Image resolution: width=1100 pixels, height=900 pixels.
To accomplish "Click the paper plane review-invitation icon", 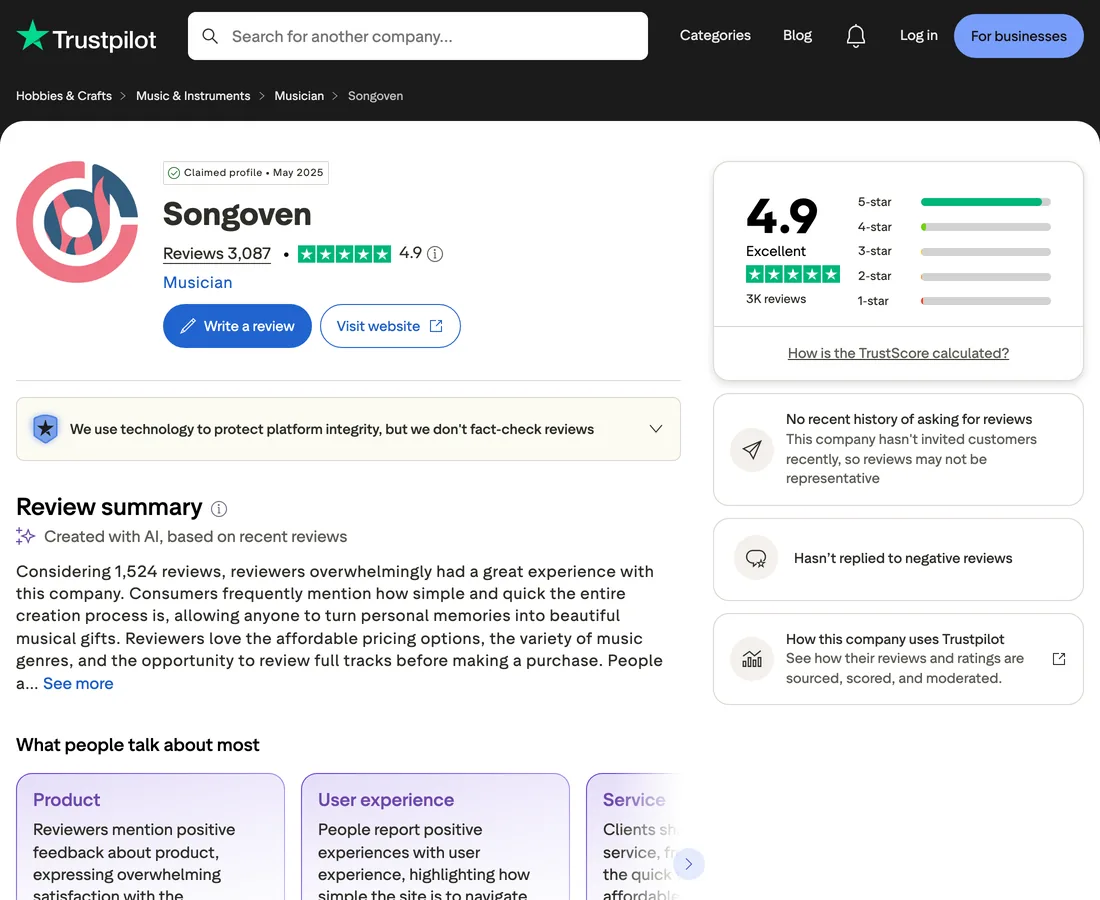I will [752, 450].
